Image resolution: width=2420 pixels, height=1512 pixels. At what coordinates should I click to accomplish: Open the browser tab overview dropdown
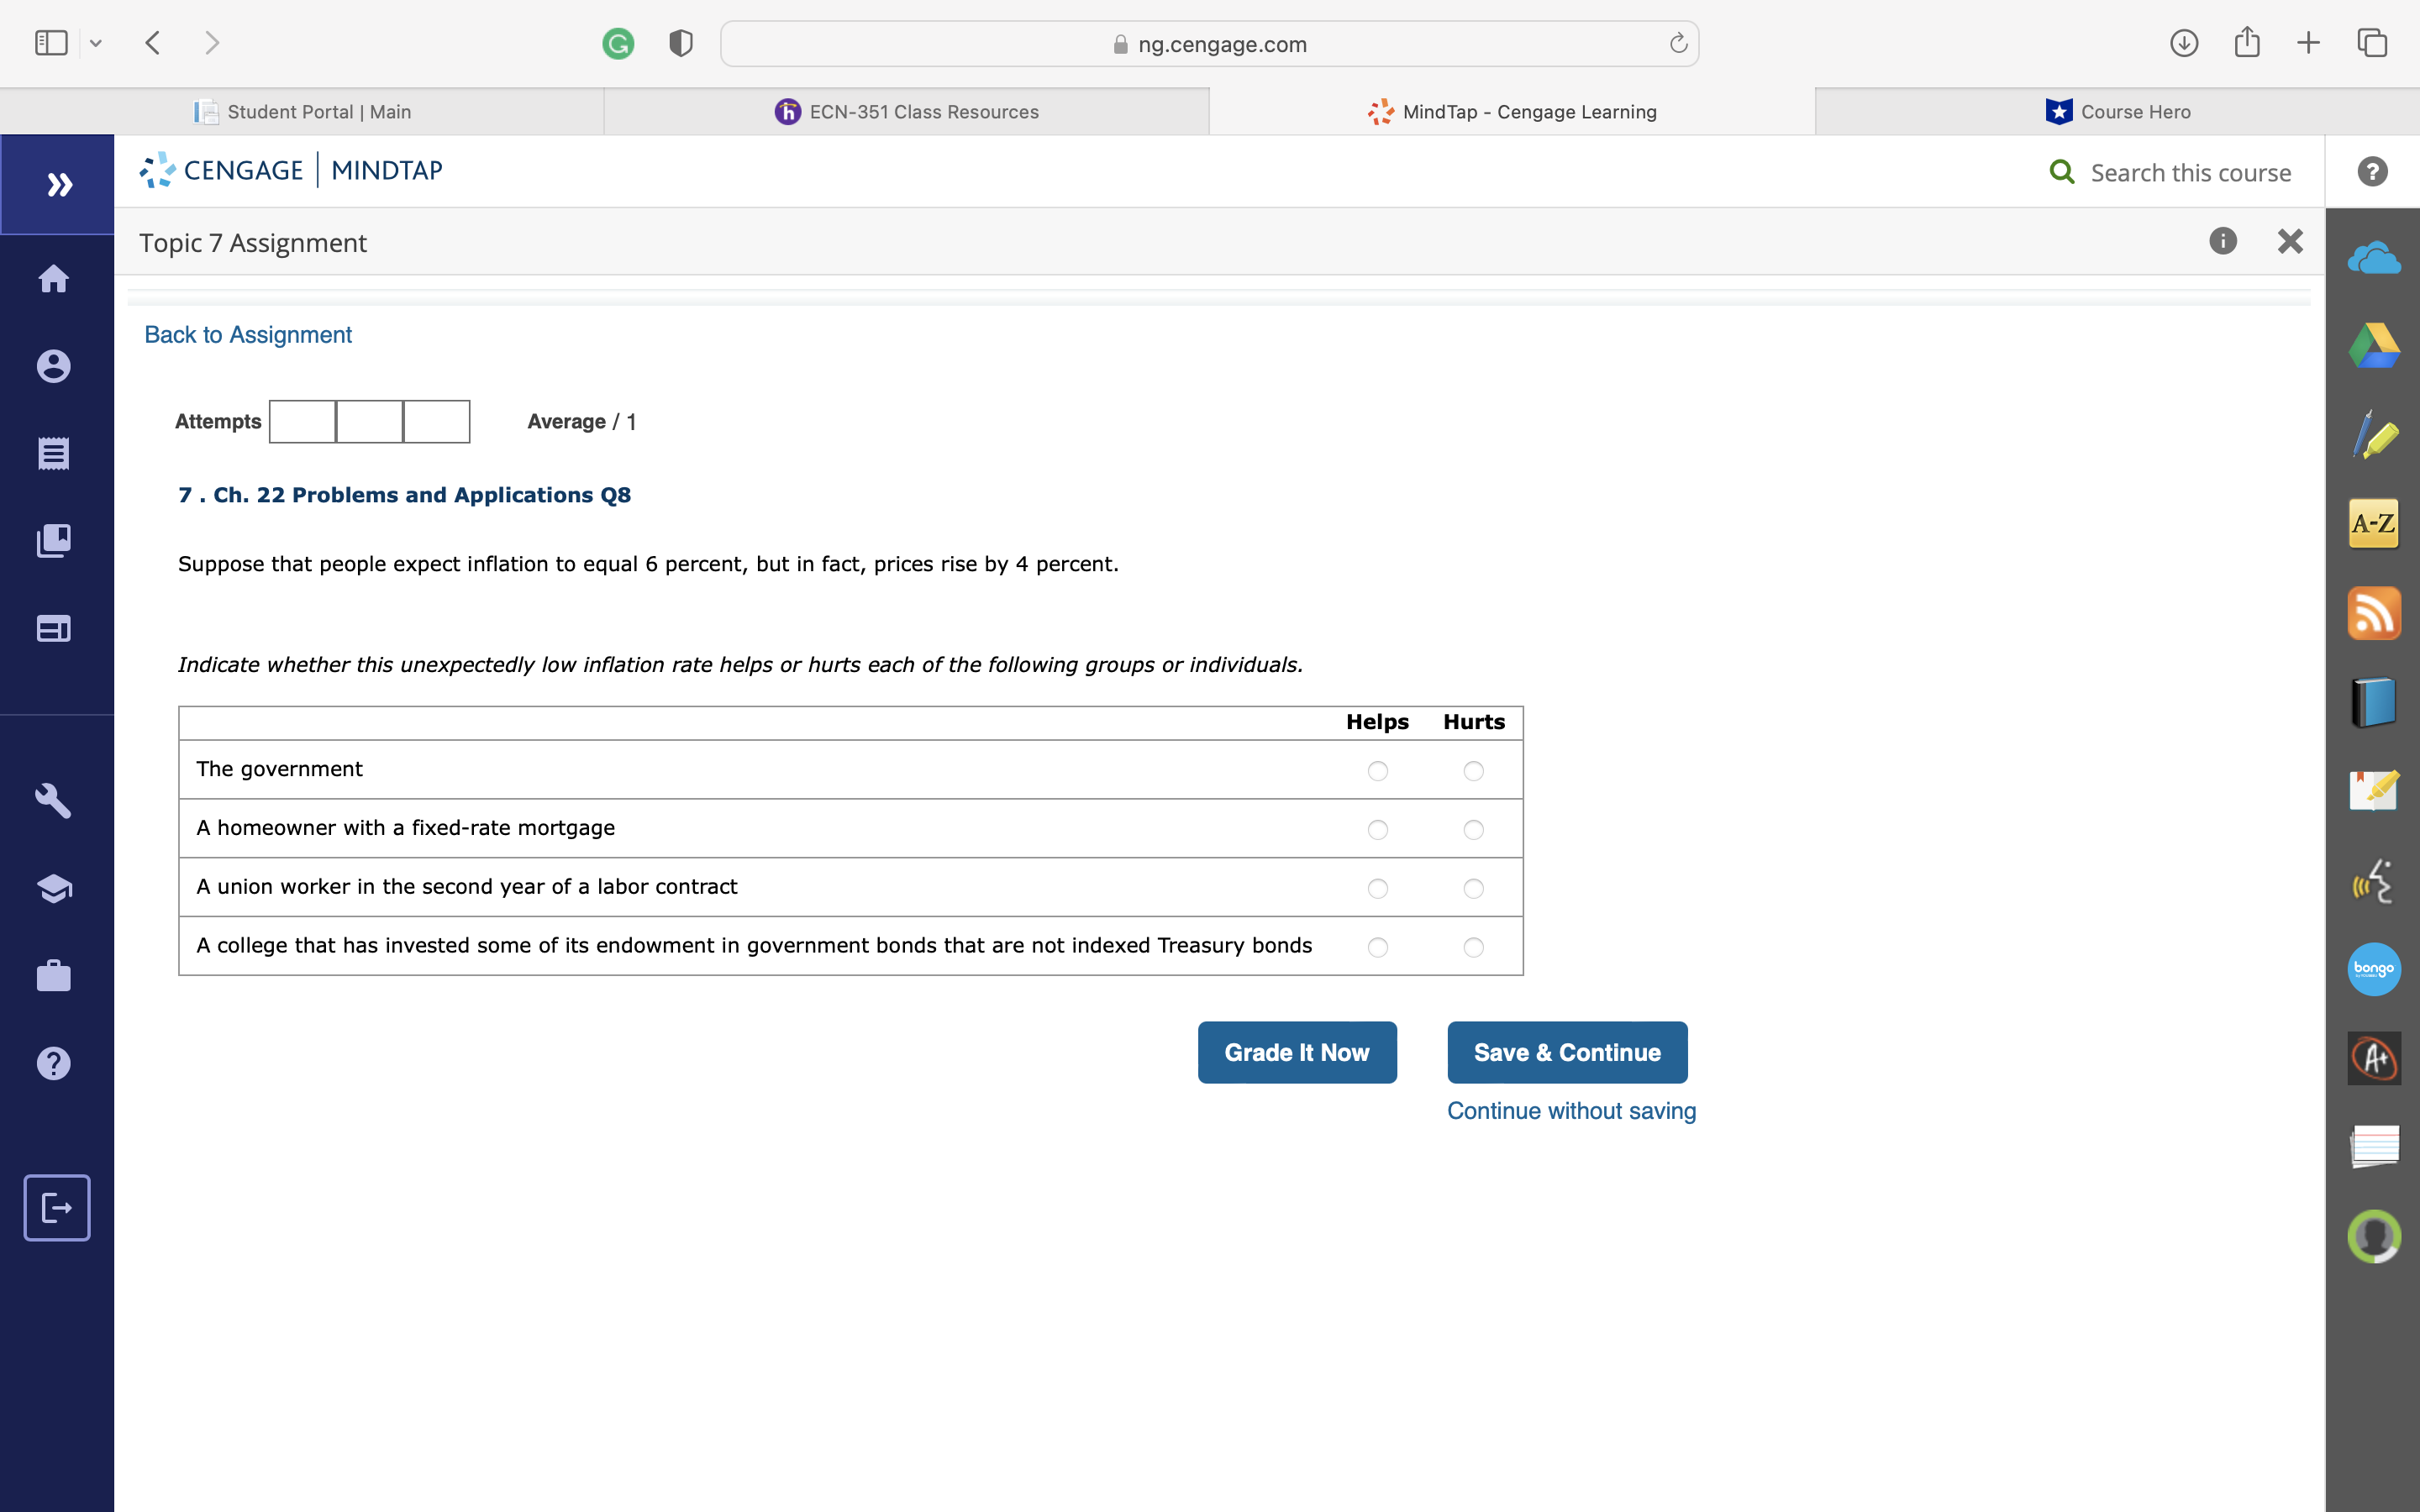(x=96, y=42)
